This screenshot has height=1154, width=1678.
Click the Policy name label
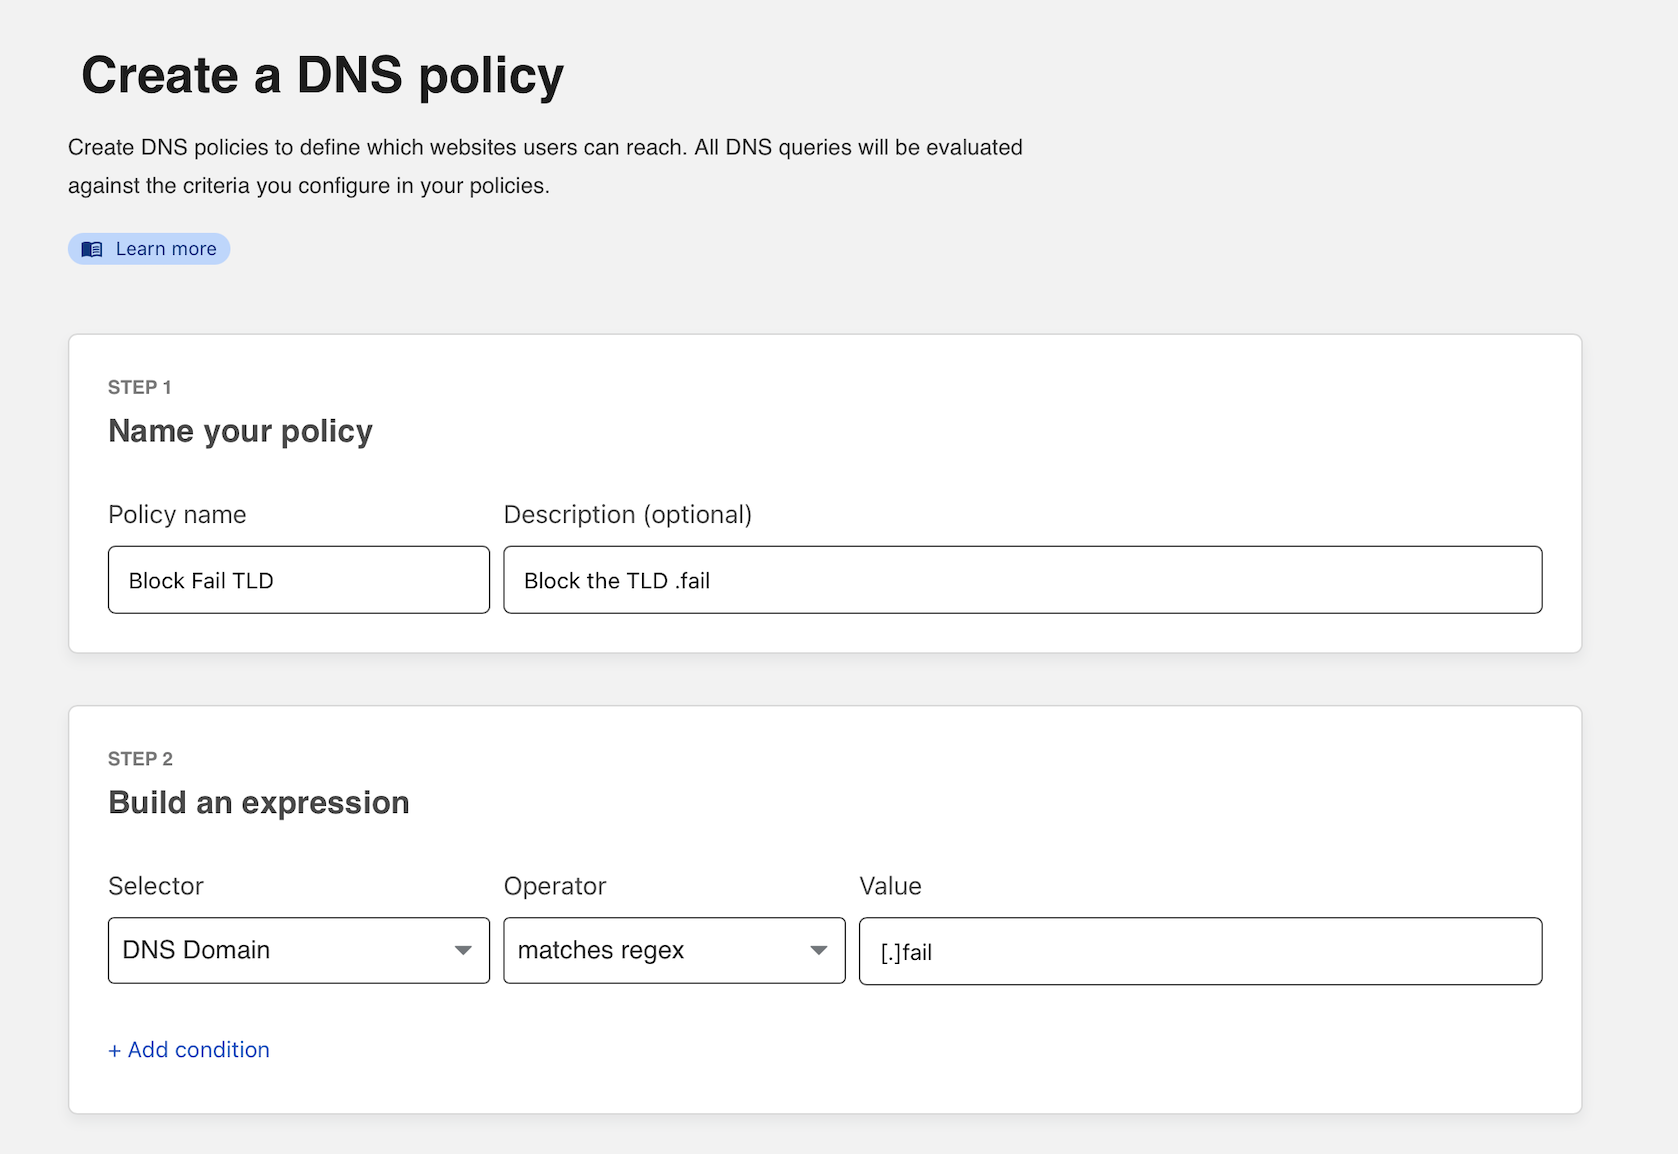click(x=176, y=514)
